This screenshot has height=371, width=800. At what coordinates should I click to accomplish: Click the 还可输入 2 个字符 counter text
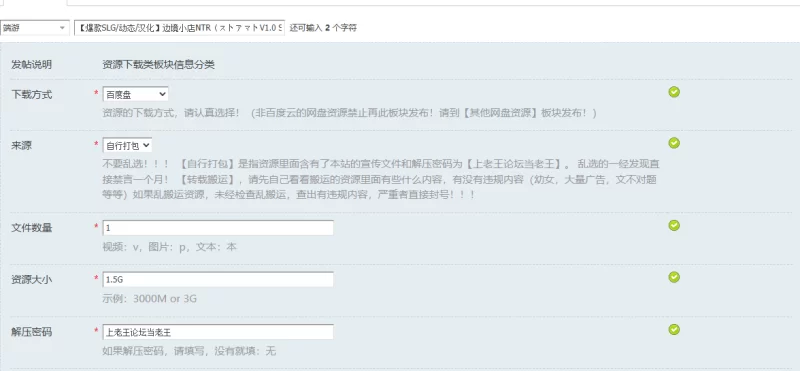(323, 28)
